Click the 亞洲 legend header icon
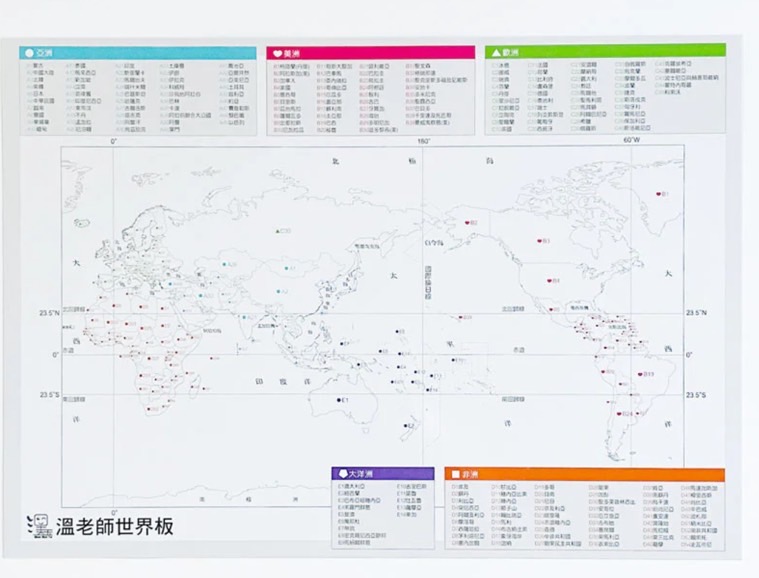 click(30, 52)
